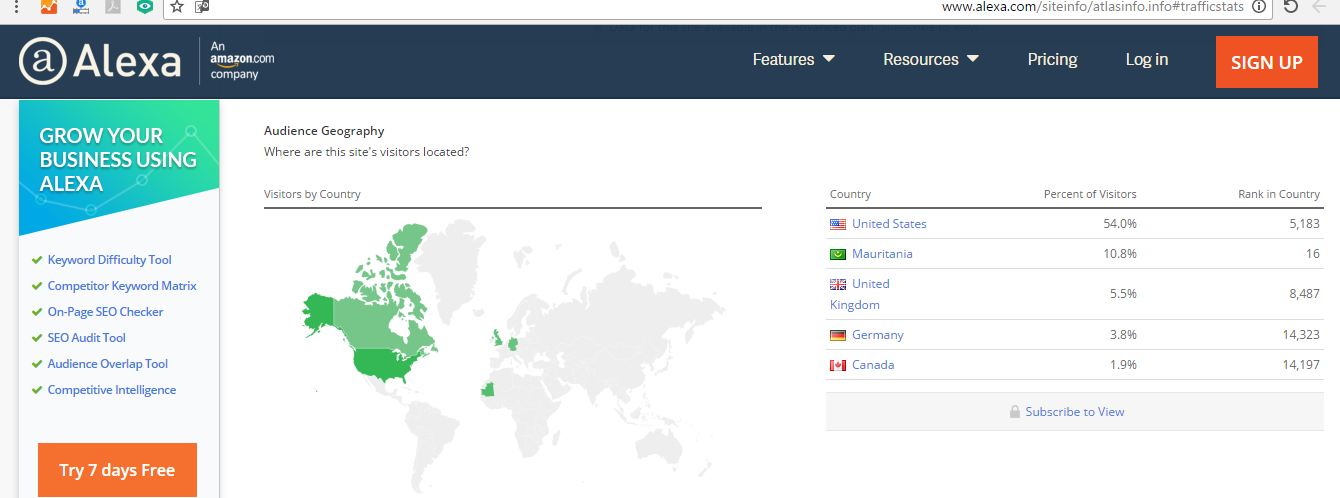Image resolution: width=1340 pixels, height=498 pixels.
Task: Click the SIGN UP button
Action: [1266, 62]
